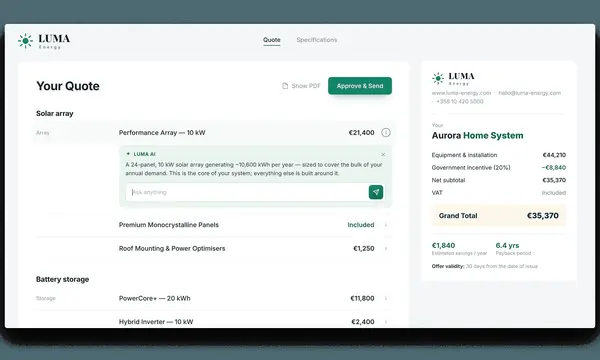Select the PowerCore+ — 20 kWh row
Screen dimensions: 600x360
(x=214, y=298)
